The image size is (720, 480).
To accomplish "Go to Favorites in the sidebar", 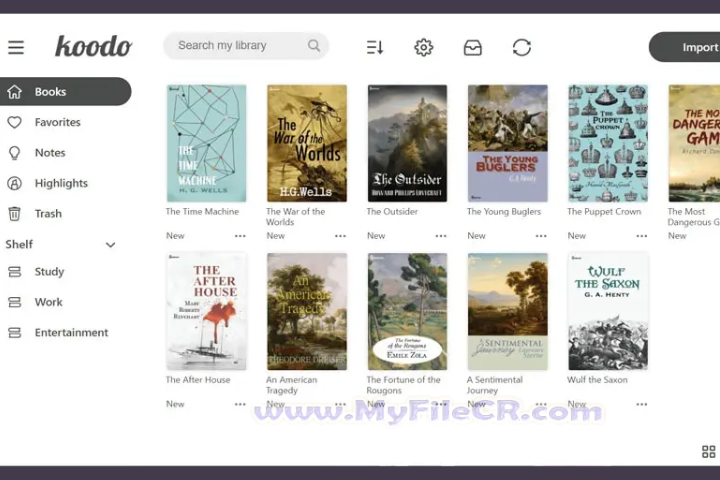I will click(57, 122).
